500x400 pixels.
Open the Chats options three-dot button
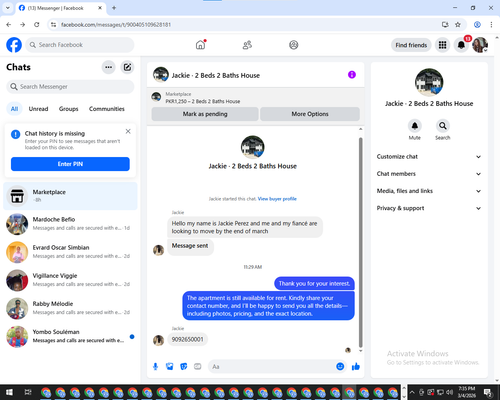pos(108,67)
